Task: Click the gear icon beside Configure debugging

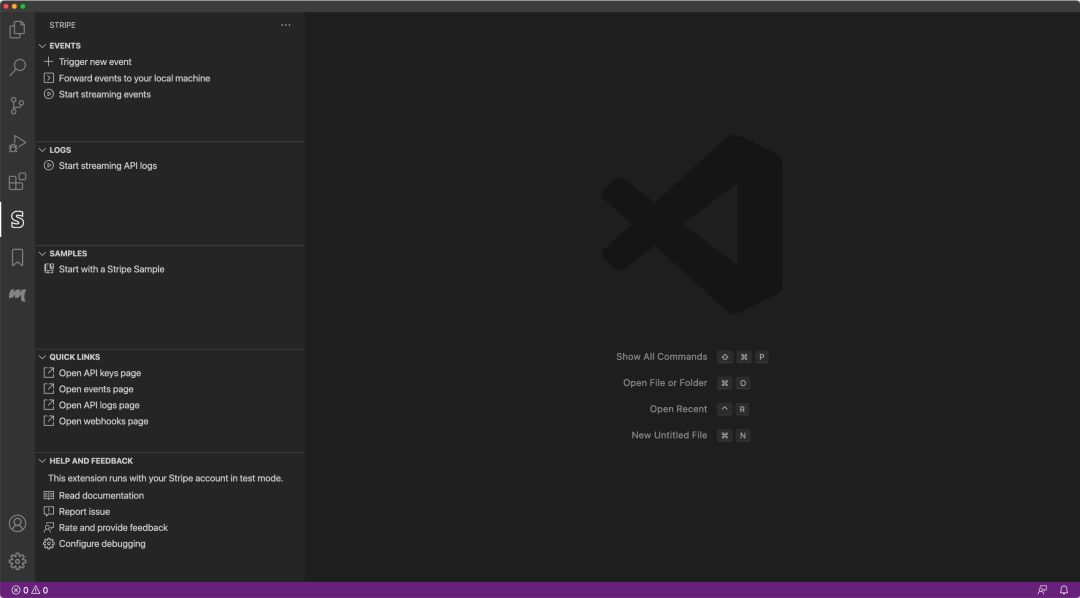Action: (48, 544)
